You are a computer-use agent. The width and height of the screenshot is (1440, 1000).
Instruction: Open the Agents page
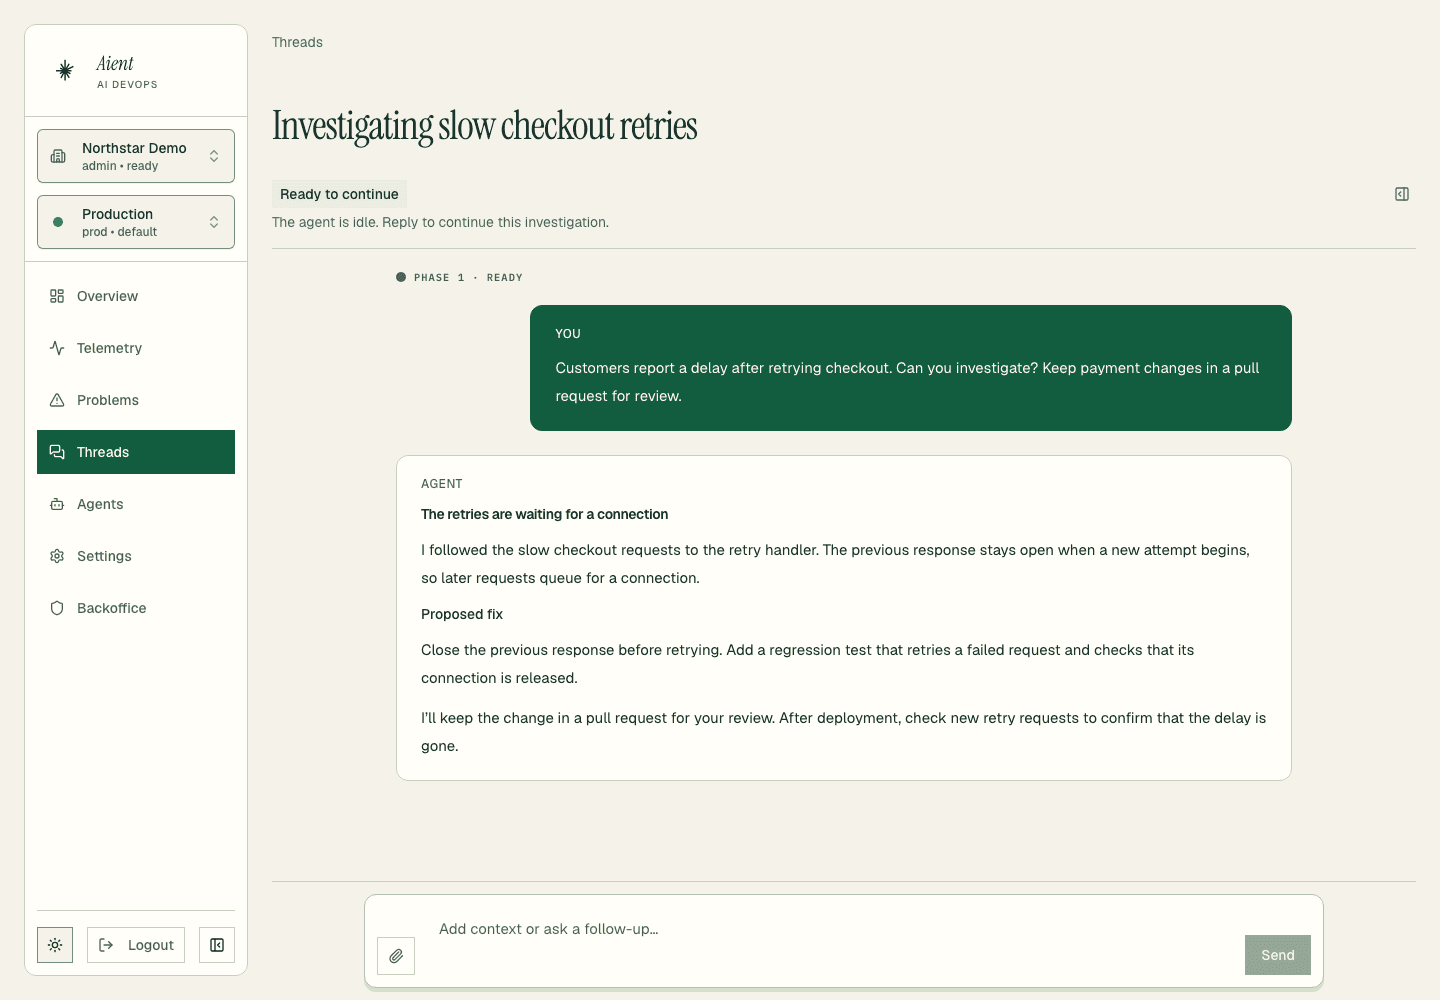pyautogui.click(x=136, y=504)
